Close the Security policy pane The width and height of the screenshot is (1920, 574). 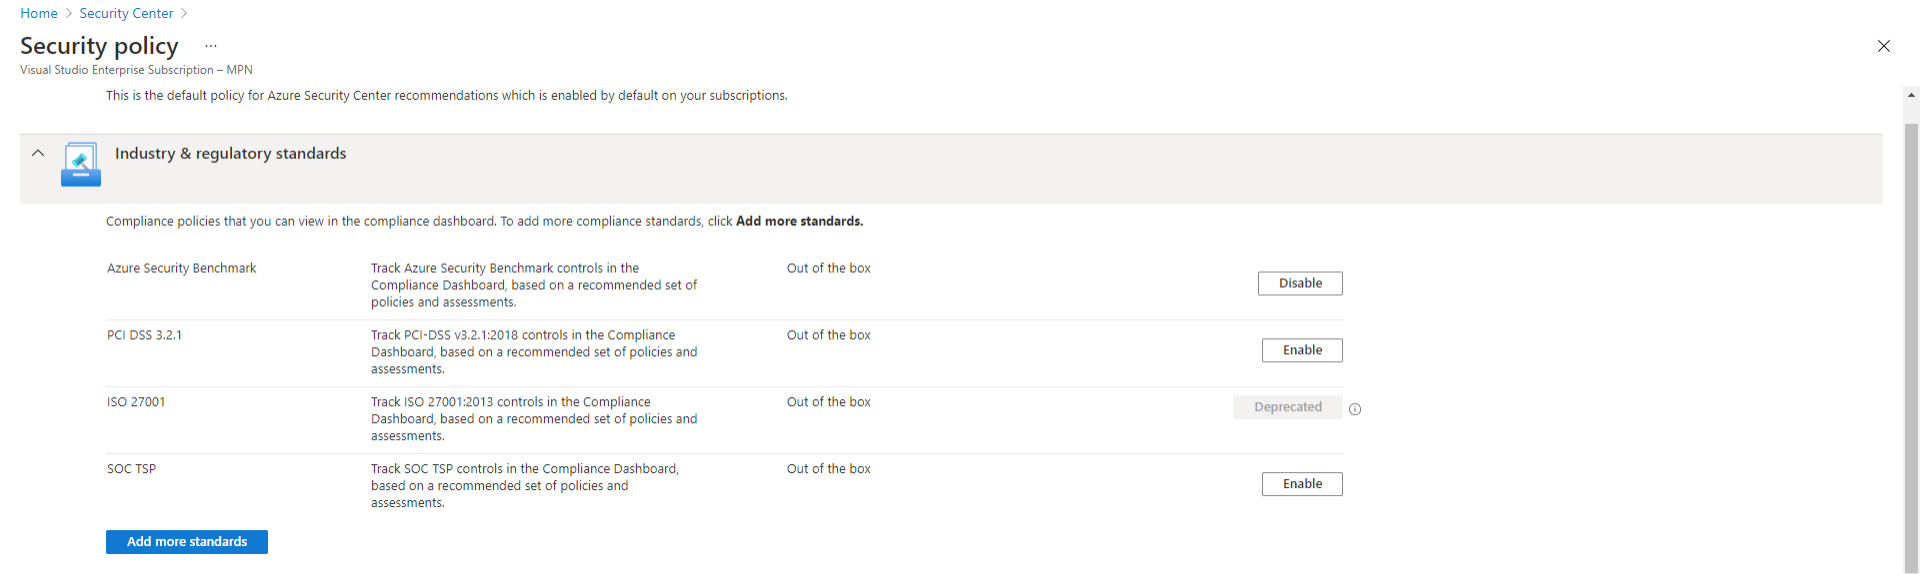pyautogui.click(x=1883, y=46)
